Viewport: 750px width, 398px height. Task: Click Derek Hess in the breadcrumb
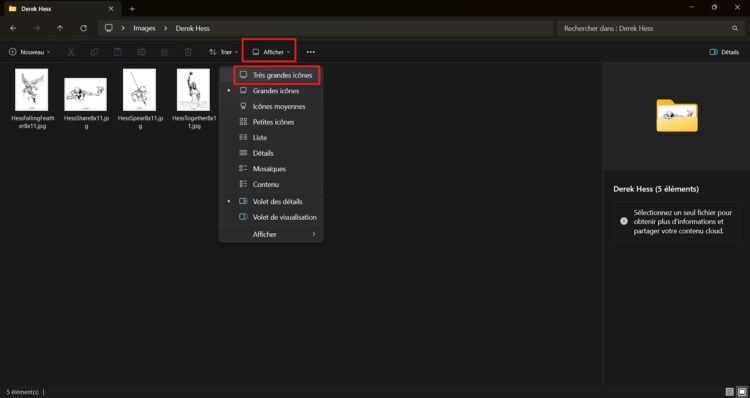tap(193, 28)
